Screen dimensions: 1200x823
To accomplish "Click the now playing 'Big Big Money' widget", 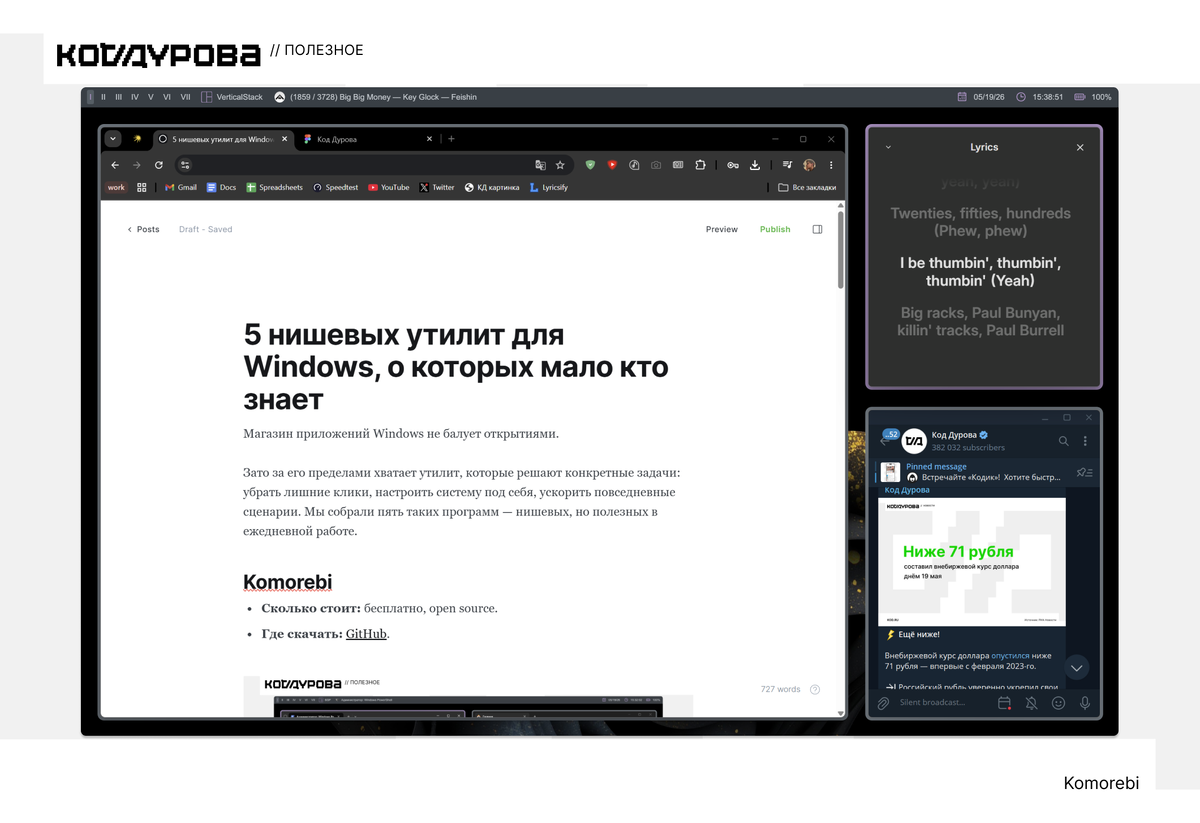I will tap(375, 97).
